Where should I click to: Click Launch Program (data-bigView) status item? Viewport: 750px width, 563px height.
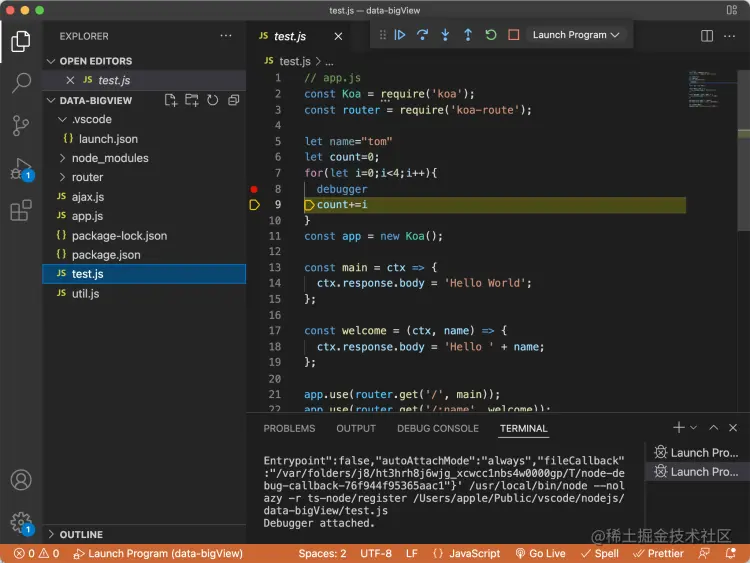(158, 553)
